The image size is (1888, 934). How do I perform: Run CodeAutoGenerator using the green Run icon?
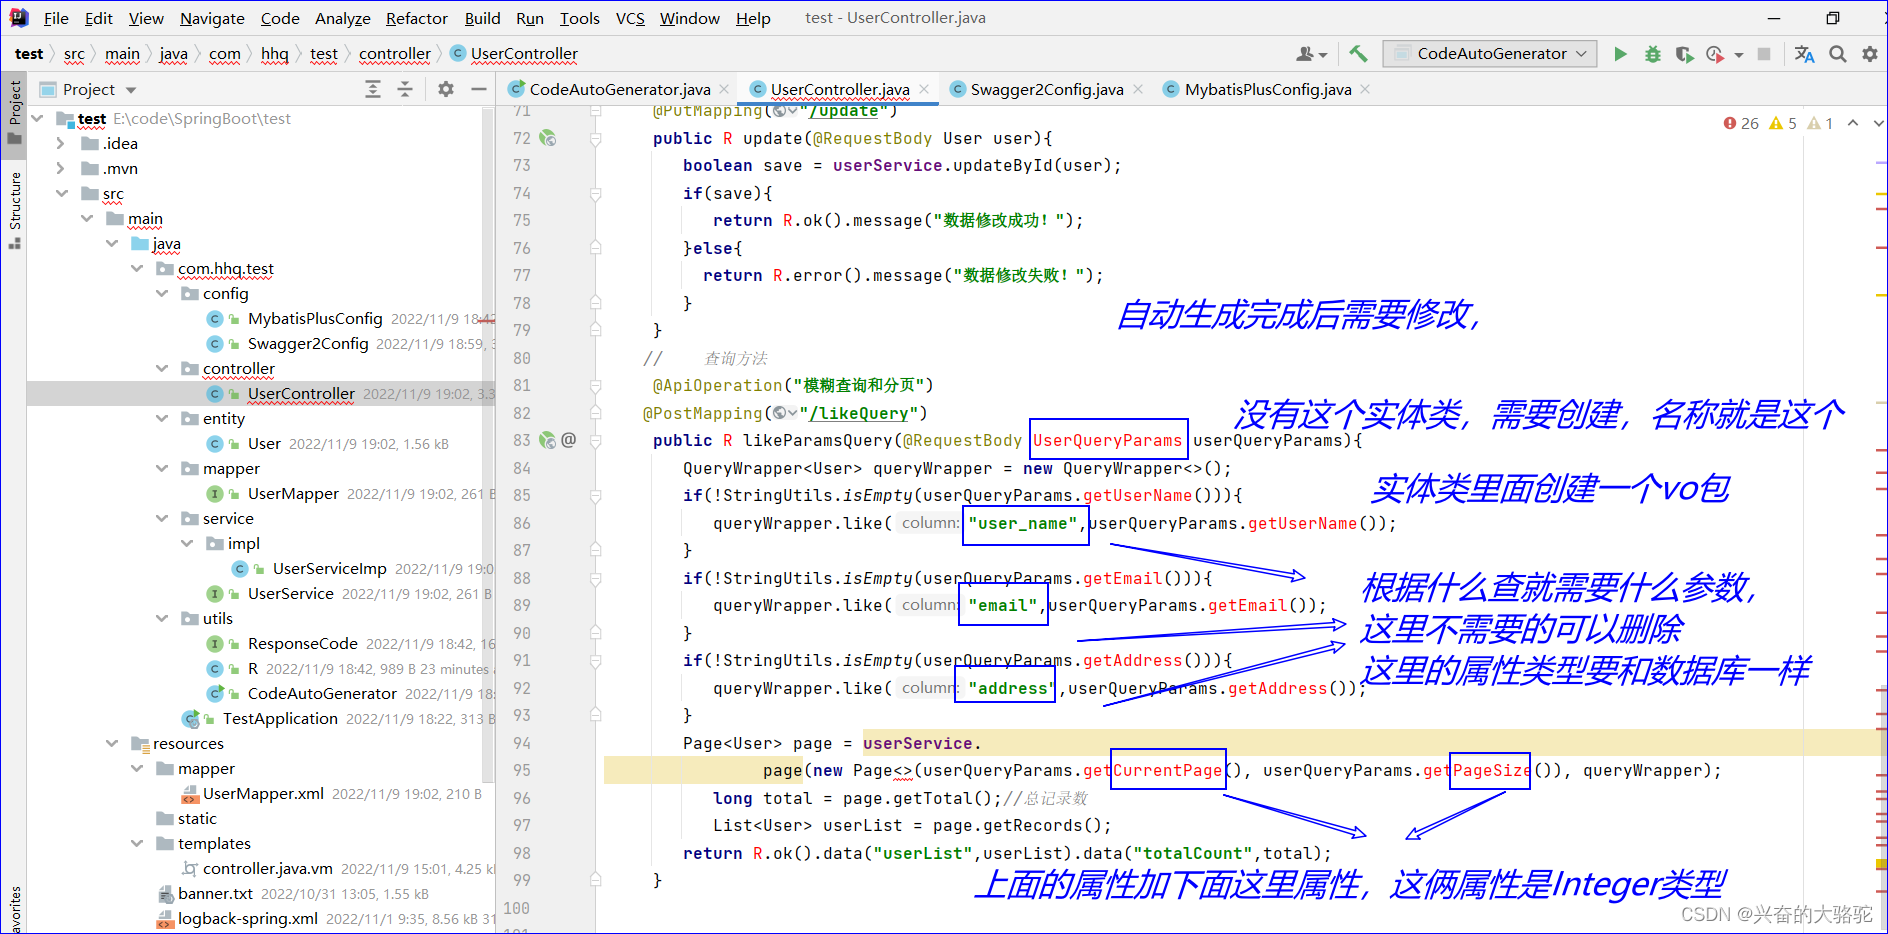click(x=1621, y=53)
